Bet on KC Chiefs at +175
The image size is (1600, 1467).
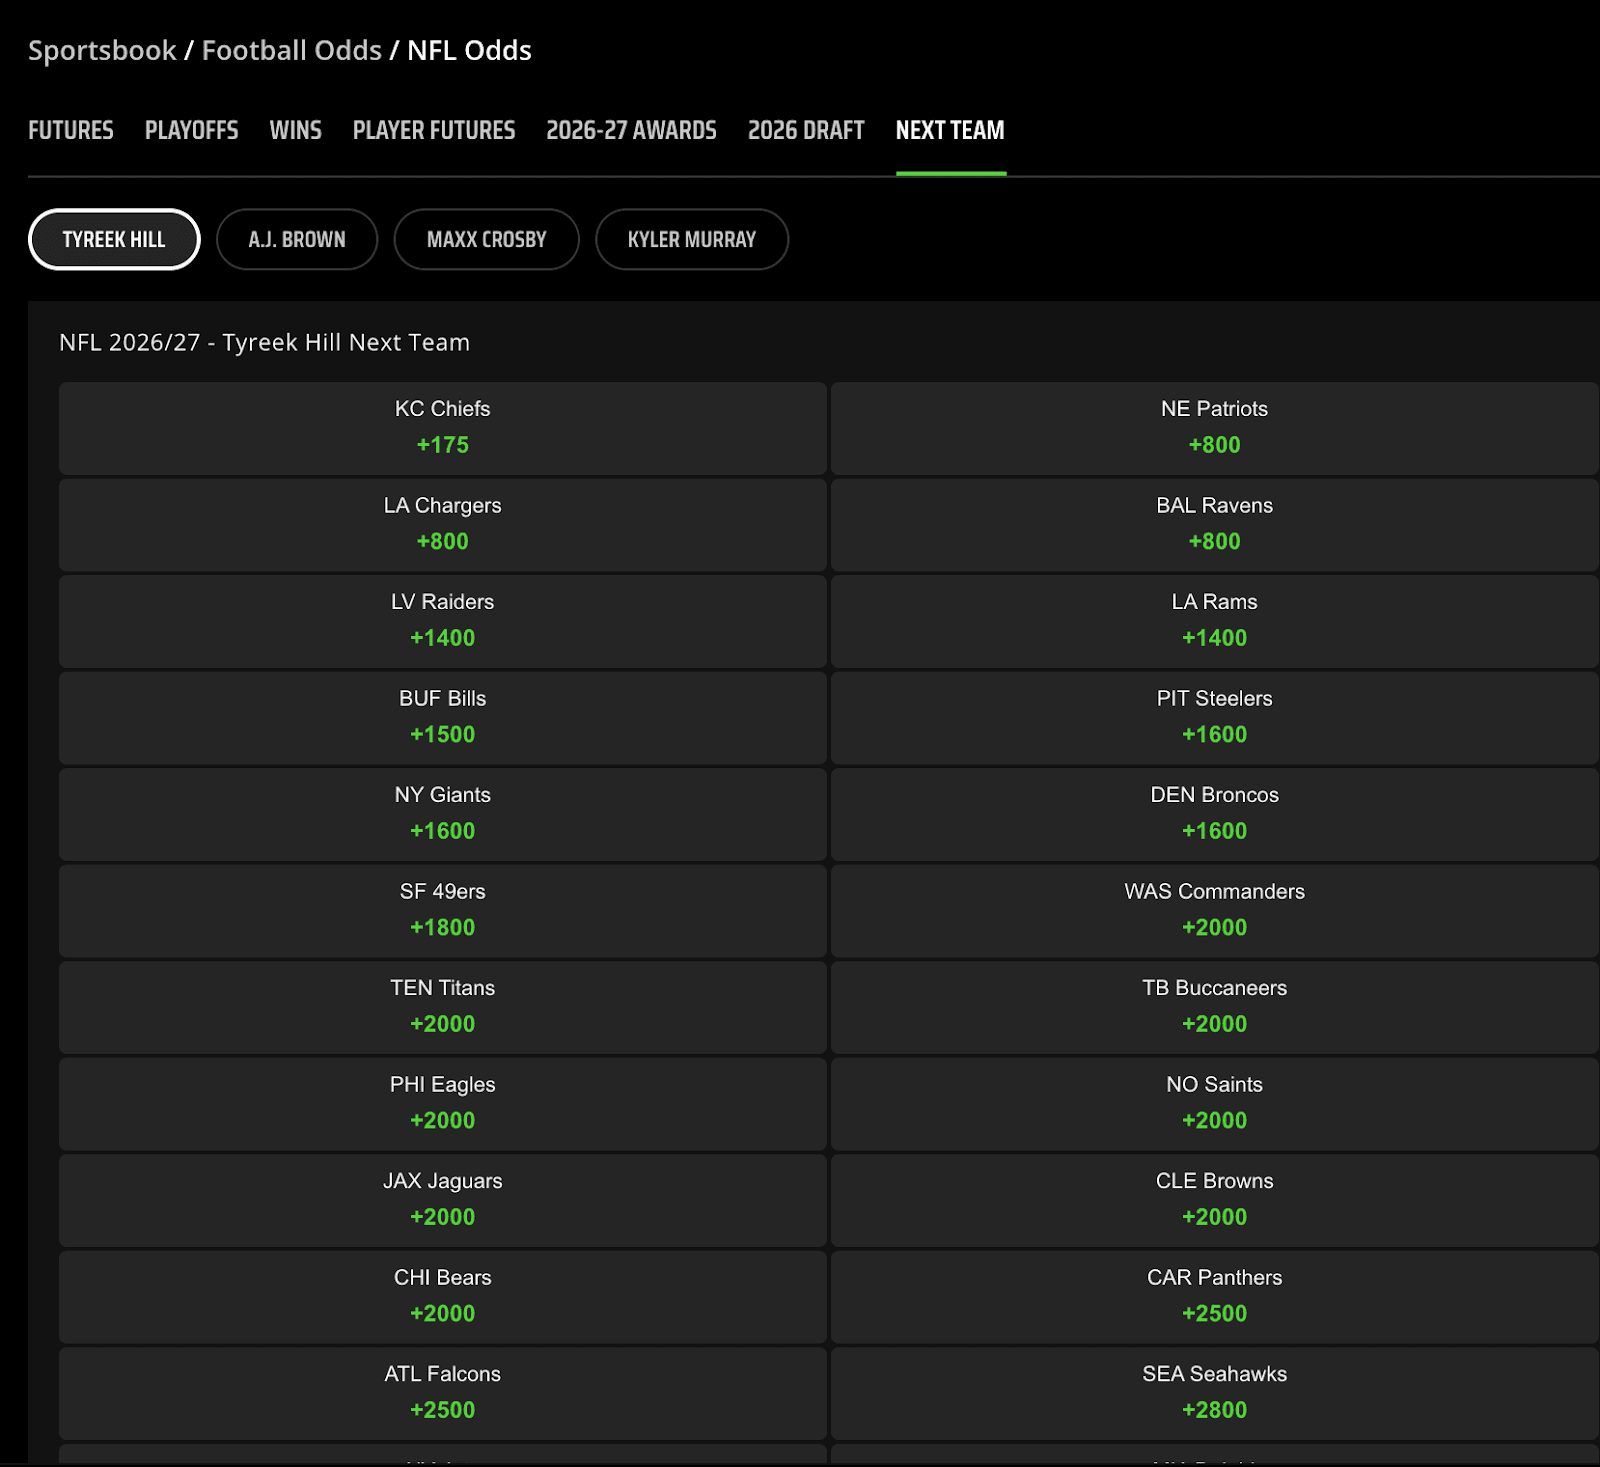(x=442, y=428)
